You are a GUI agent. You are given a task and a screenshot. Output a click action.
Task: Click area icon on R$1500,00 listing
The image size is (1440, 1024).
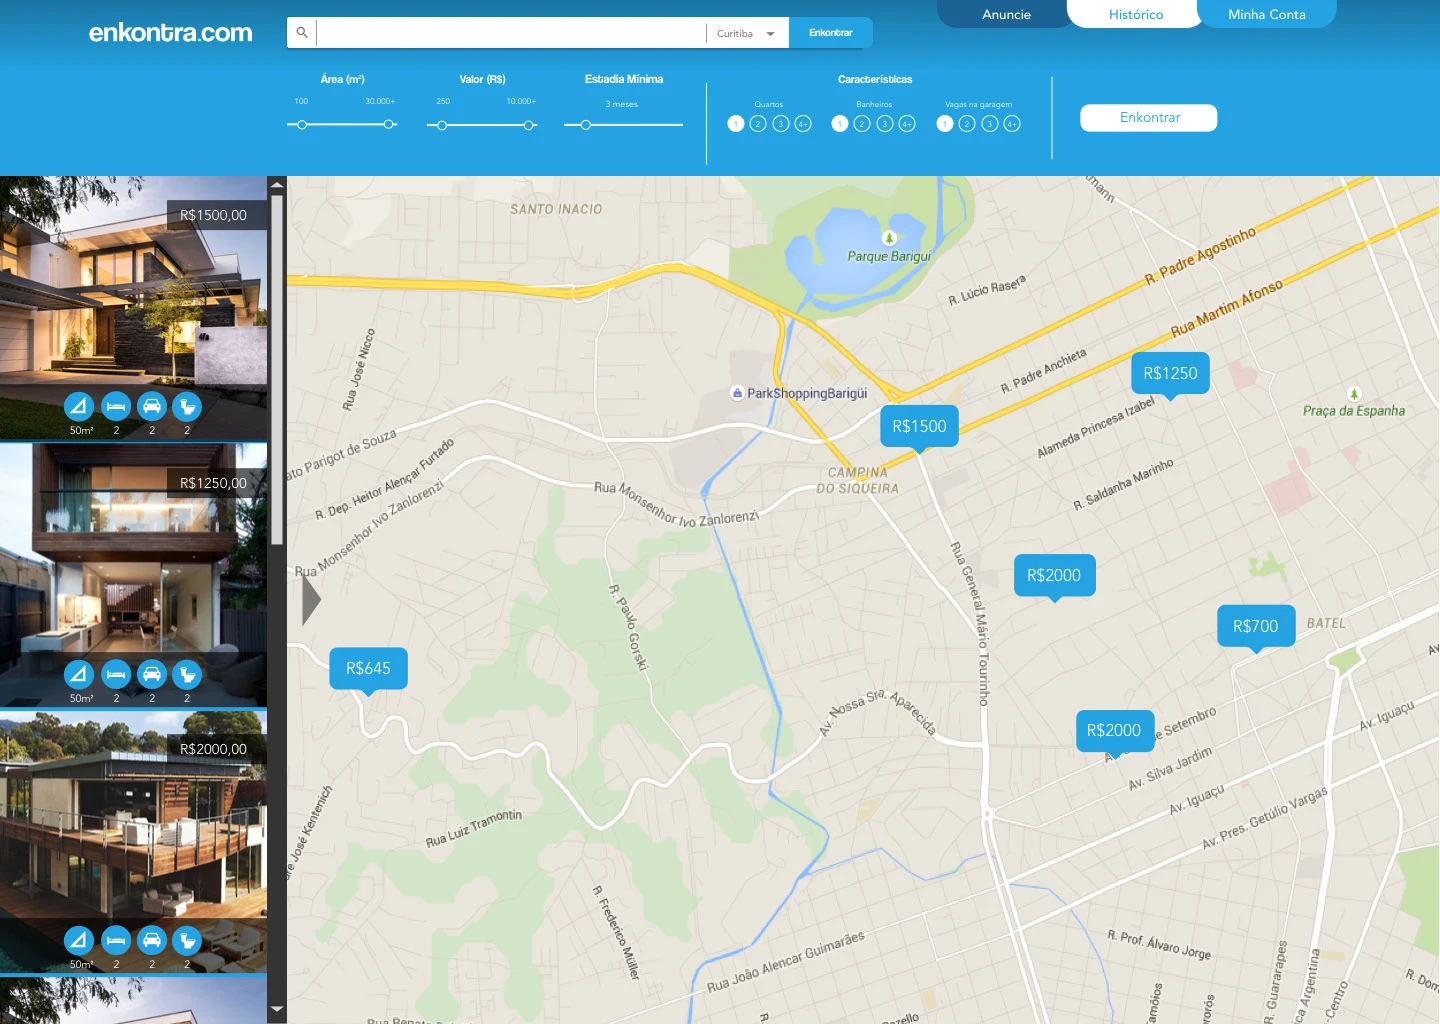pos(79,406)
